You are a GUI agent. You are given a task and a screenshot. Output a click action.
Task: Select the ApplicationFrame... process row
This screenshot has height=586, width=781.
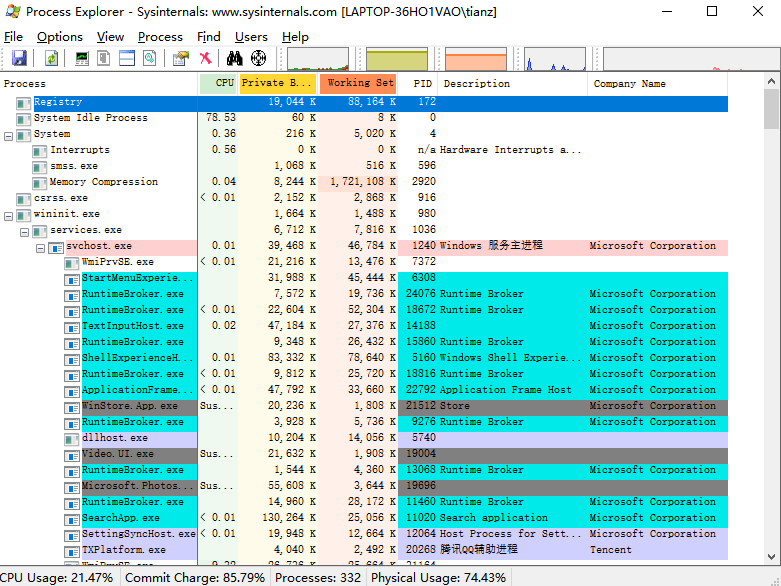click(364, 390)
